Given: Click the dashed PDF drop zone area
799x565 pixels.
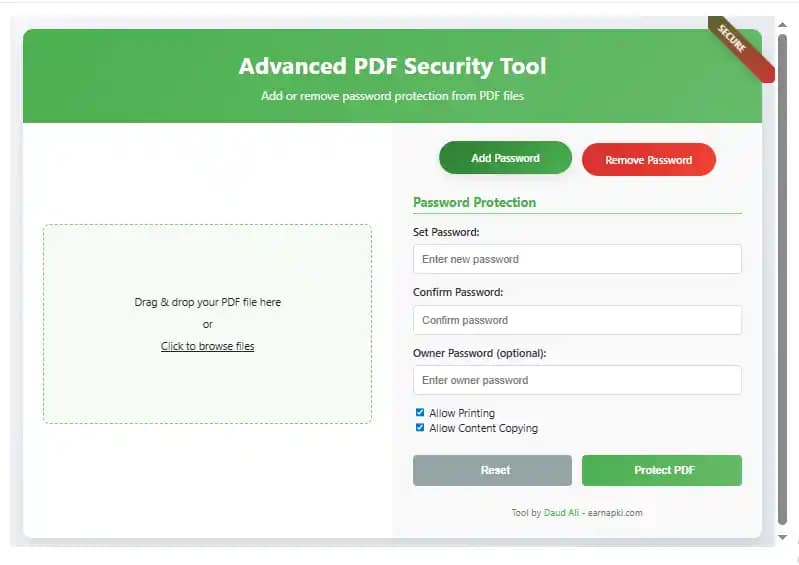Looking at the screenshot, I should 207,390.
